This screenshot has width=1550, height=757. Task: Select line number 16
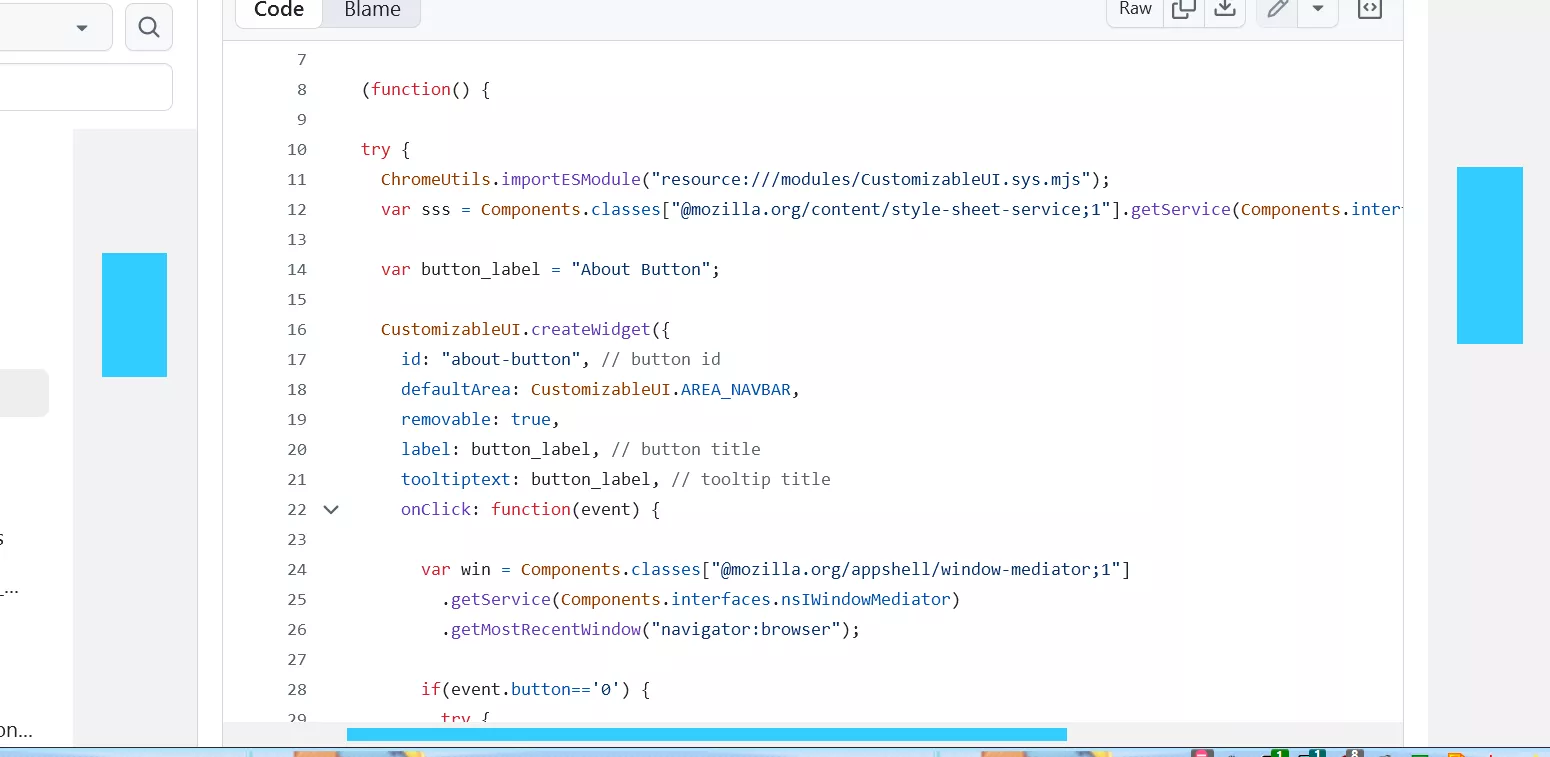(x=296, y=329)
